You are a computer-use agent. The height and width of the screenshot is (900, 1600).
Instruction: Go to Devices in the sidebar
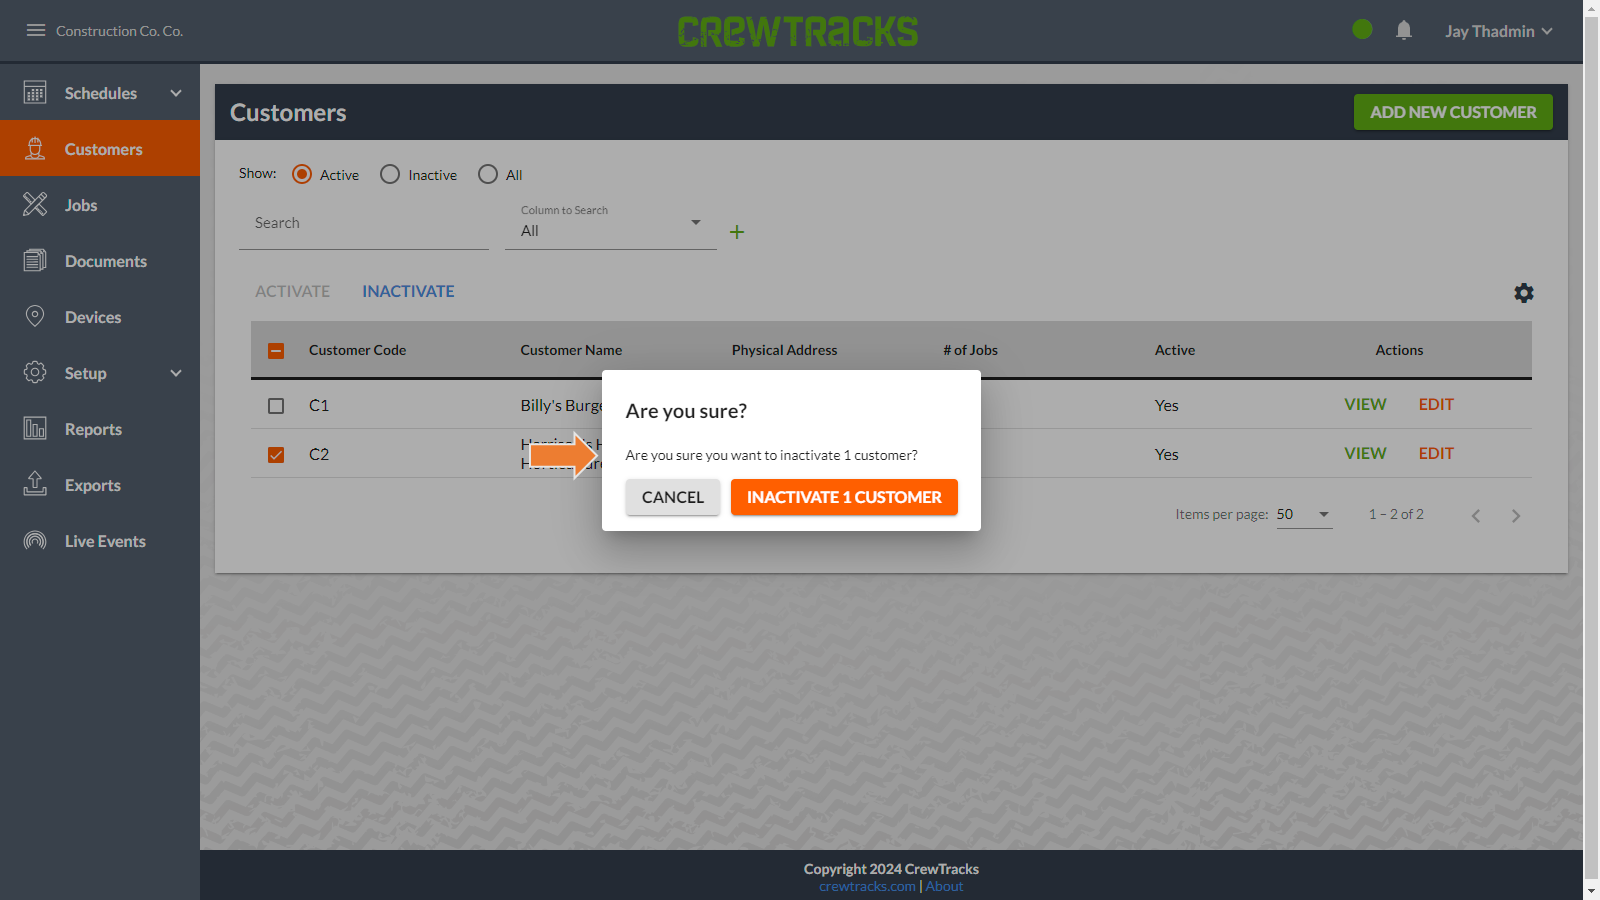click(100, 317)
